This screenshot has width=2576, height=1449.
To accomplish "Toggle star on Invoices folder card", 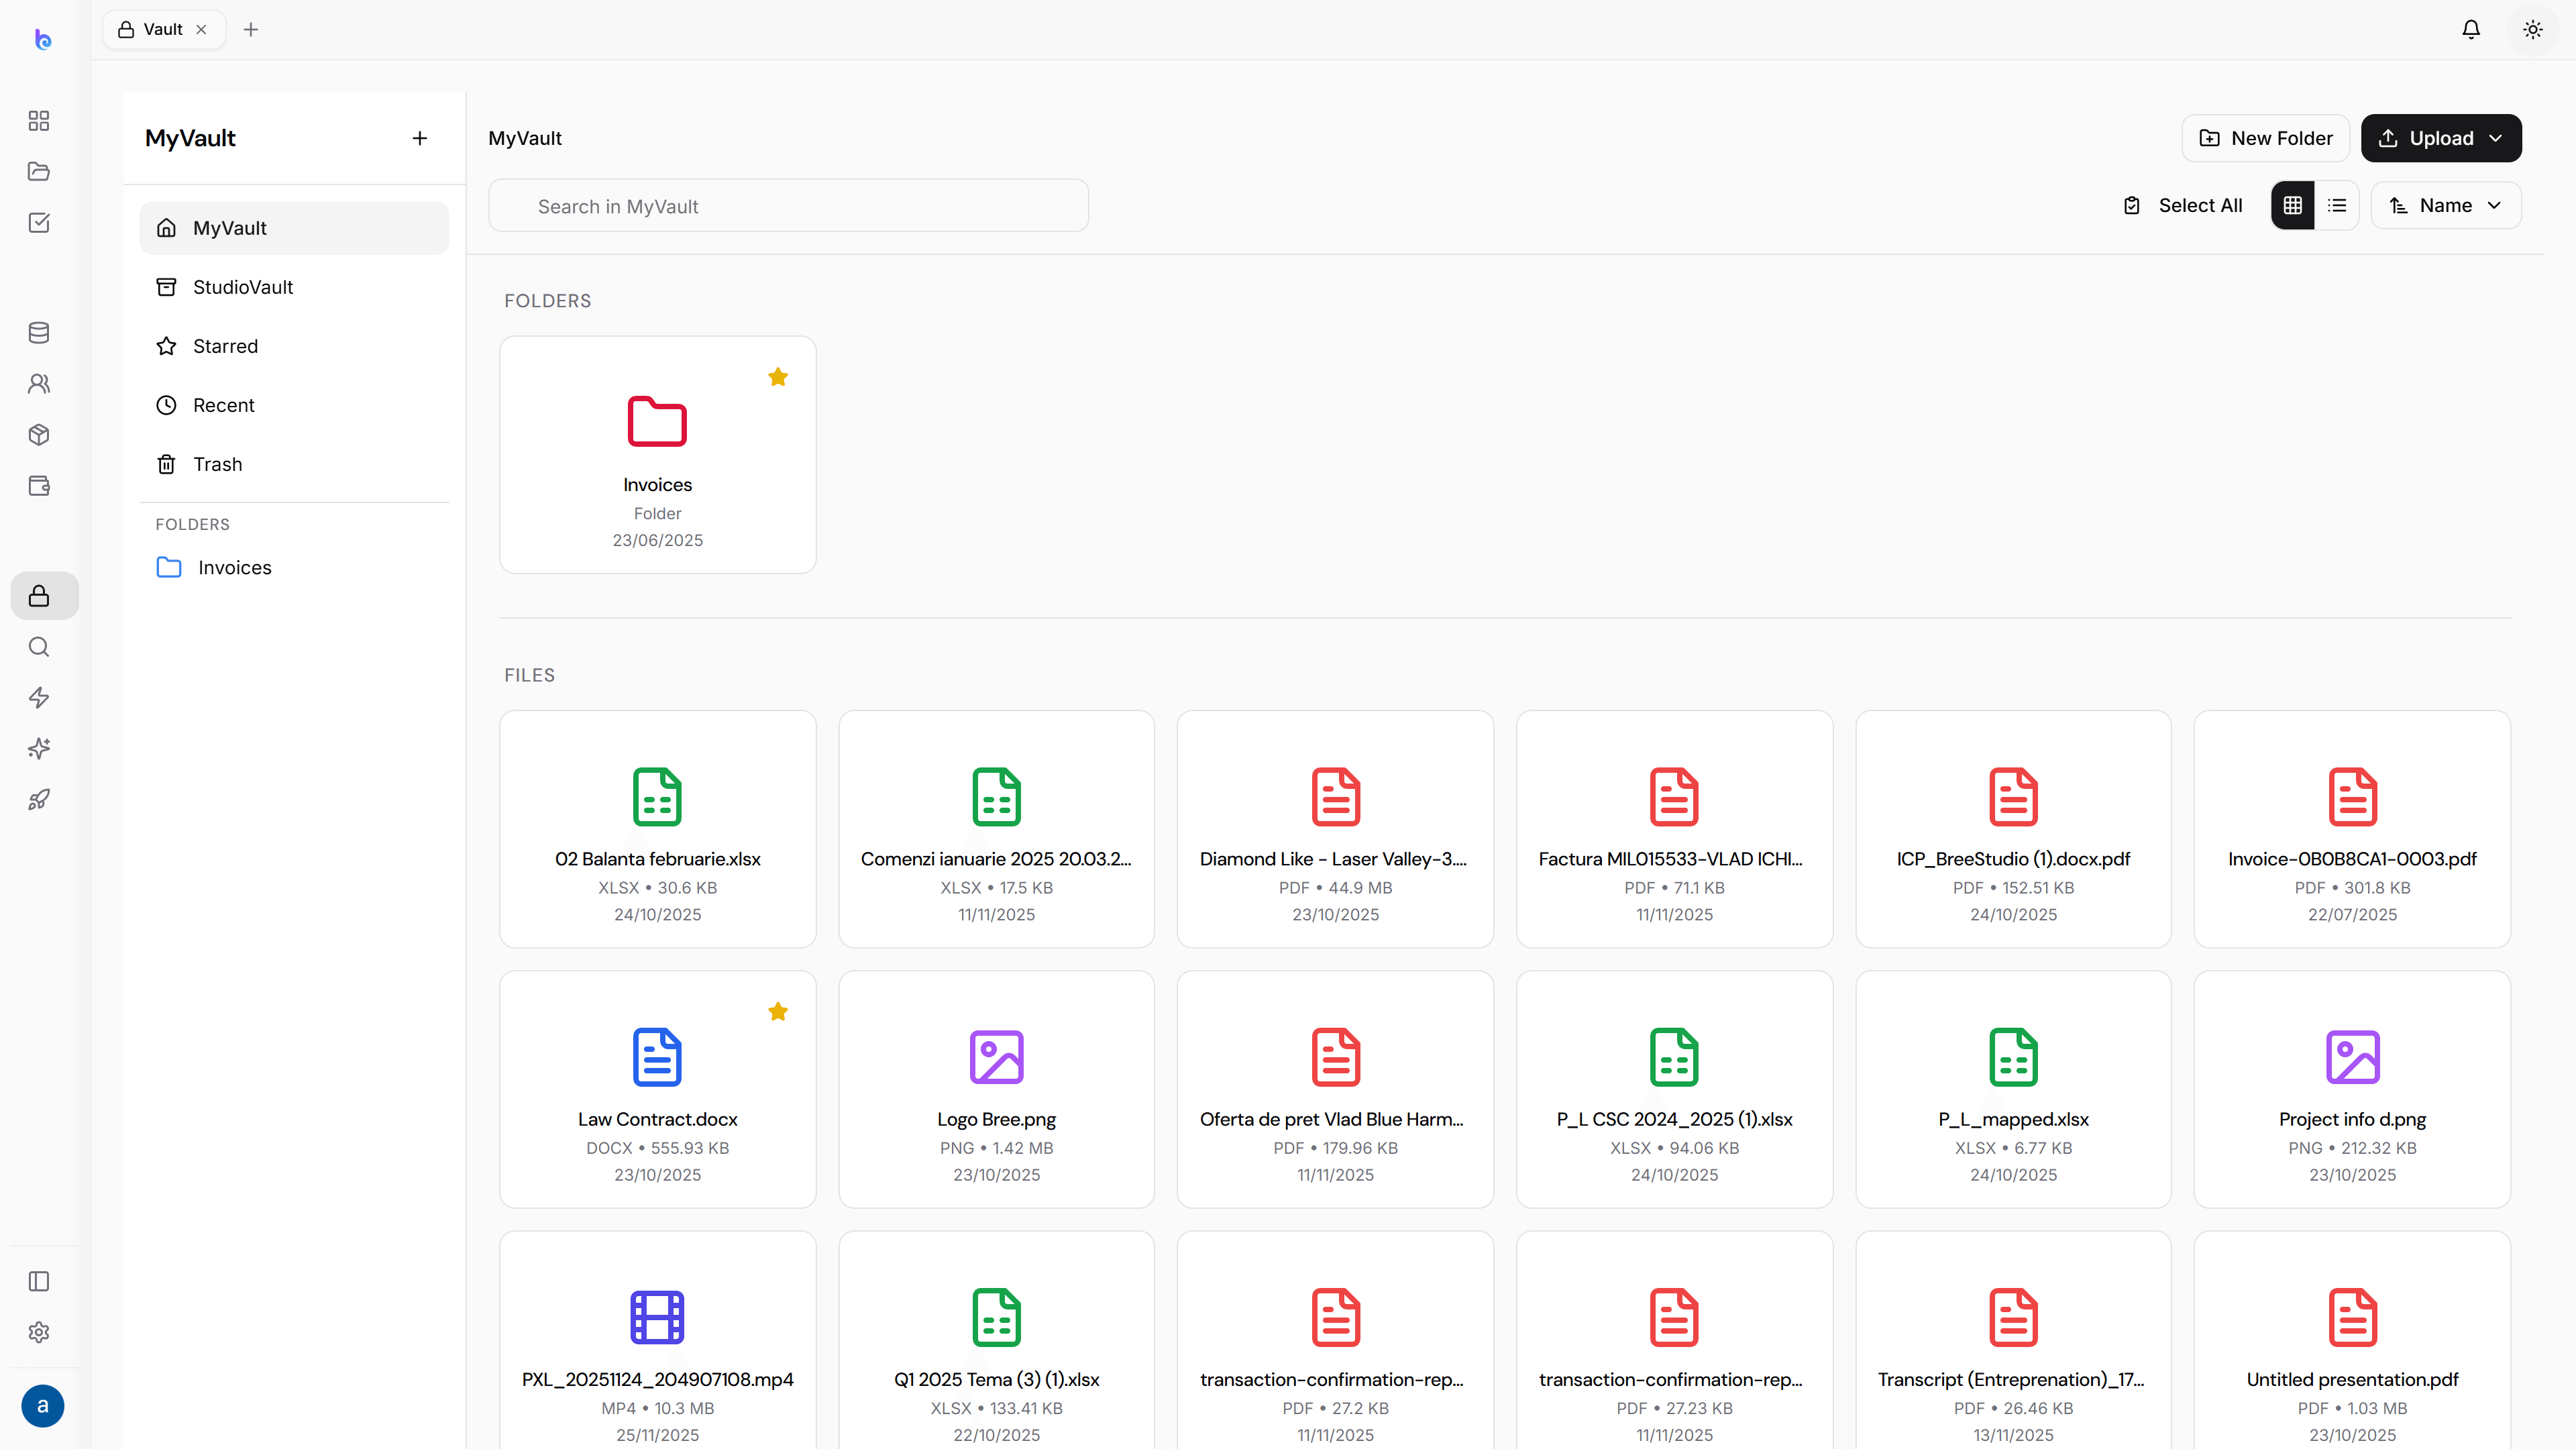I will 778,377.
